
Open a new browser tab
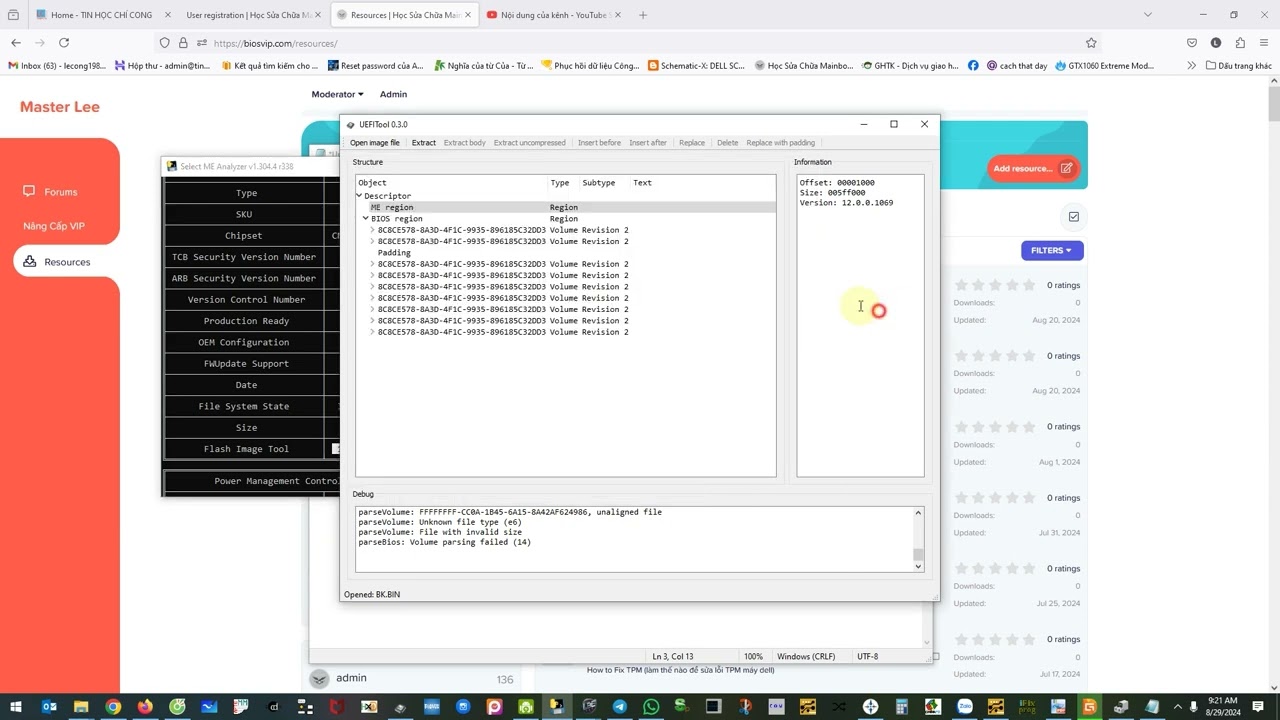642,15
